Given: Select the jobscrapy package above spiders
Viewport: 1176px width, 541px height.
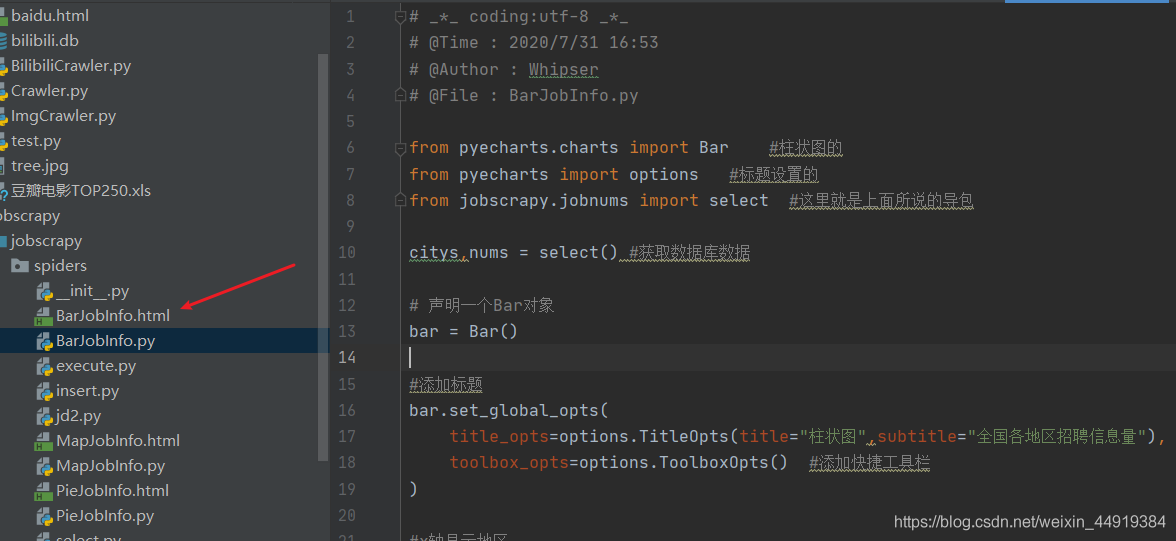Looking at the screenshot, I should coord(46,241).
